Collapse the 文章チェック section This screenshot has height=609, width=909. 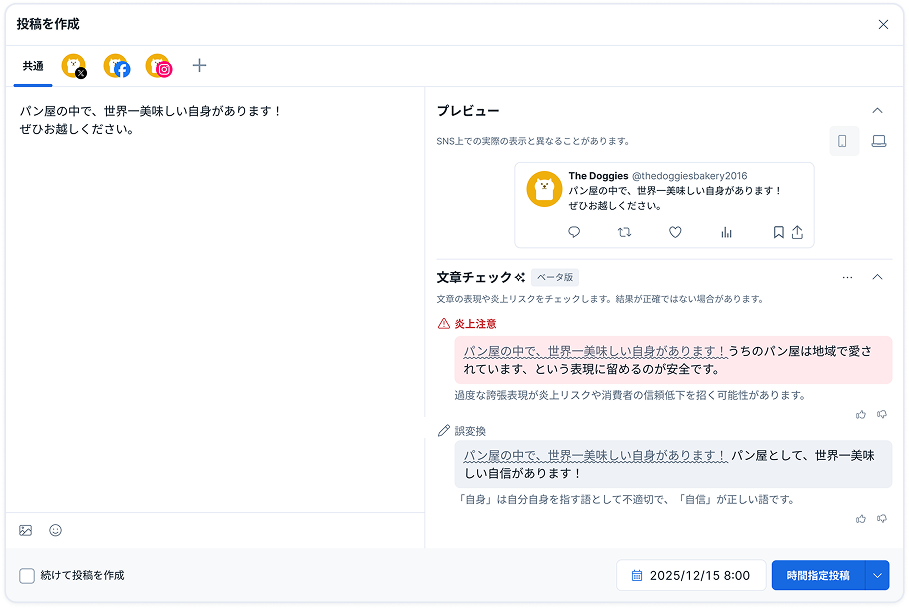[x=877, y=277]
